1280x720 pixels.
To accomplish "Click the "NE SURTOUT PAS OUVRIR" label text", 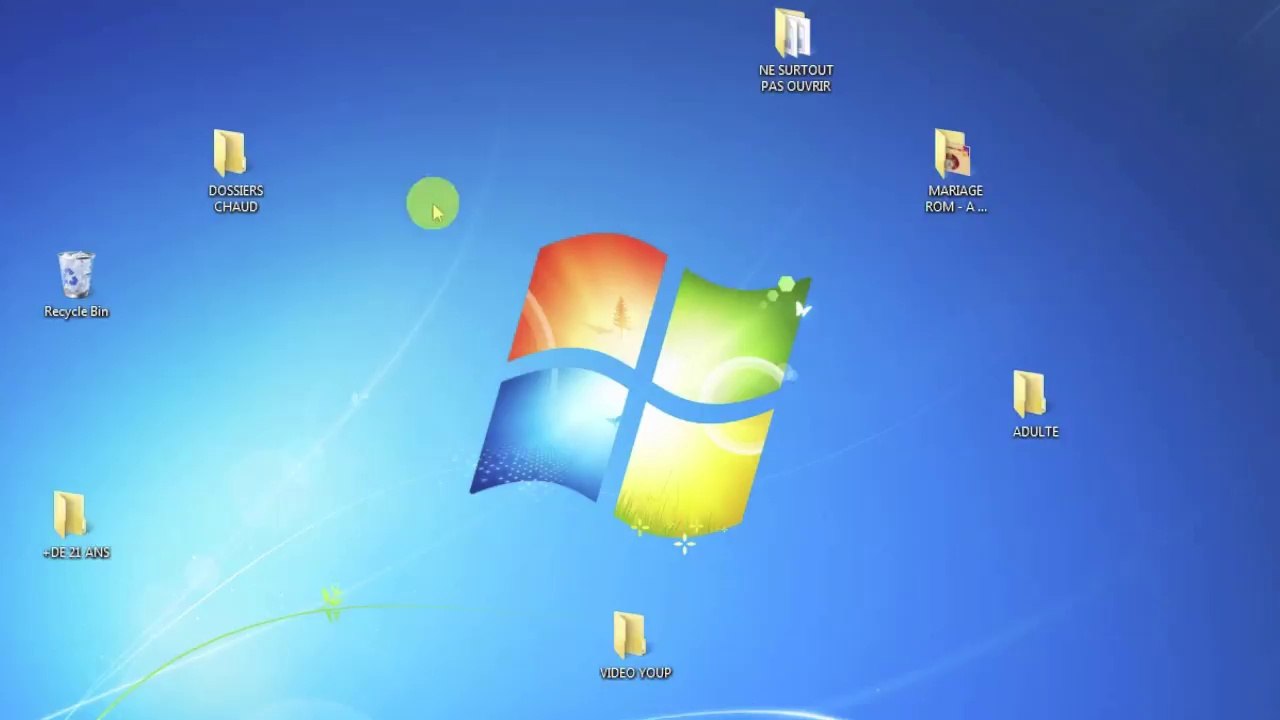I will tap(796, 78).
